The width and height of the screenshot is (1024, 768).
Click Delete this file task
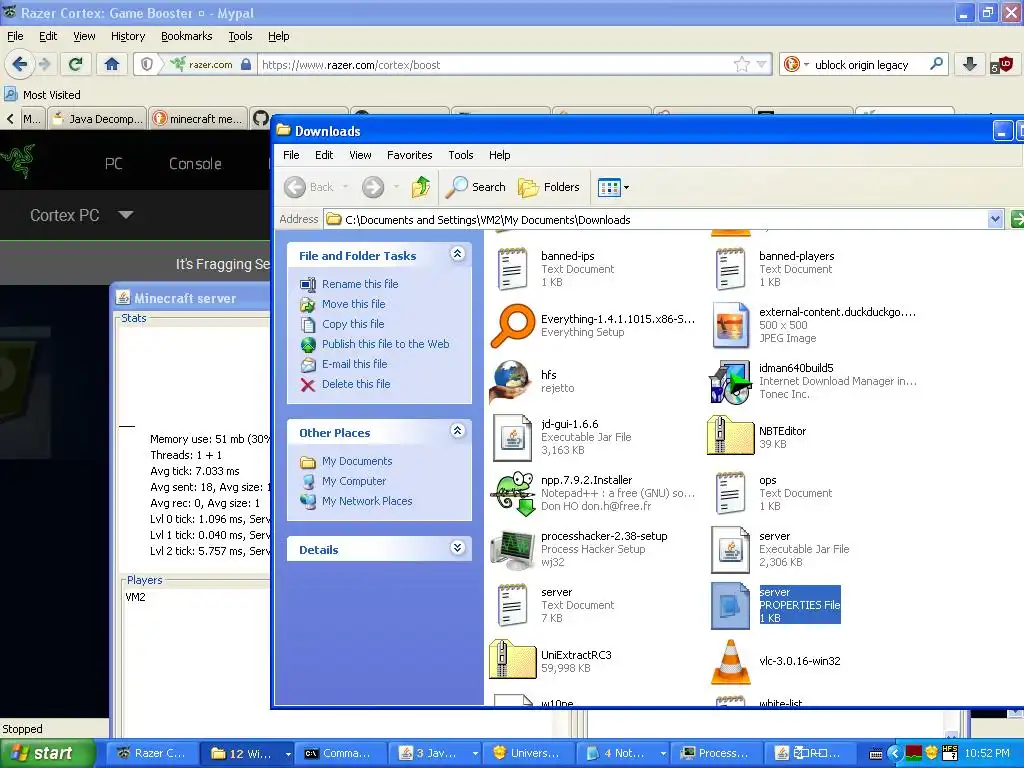coord(356,384)
